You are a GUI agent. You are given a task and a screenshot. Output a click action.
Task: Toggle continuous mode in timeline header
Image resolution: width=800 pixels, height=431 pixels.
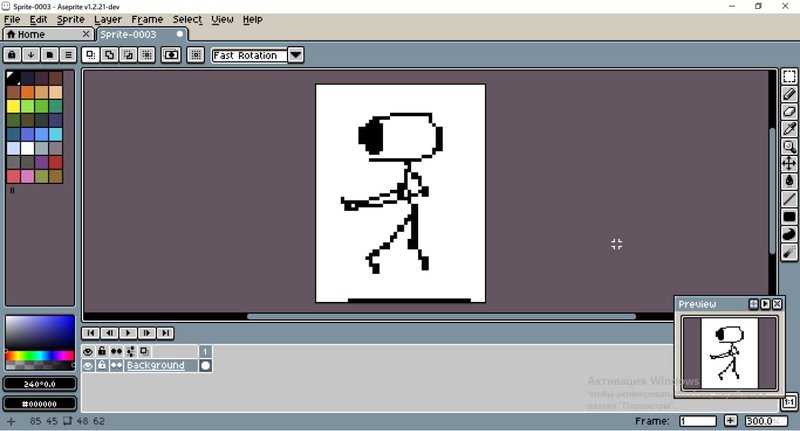pyautogui.click(x=116, y=351)
